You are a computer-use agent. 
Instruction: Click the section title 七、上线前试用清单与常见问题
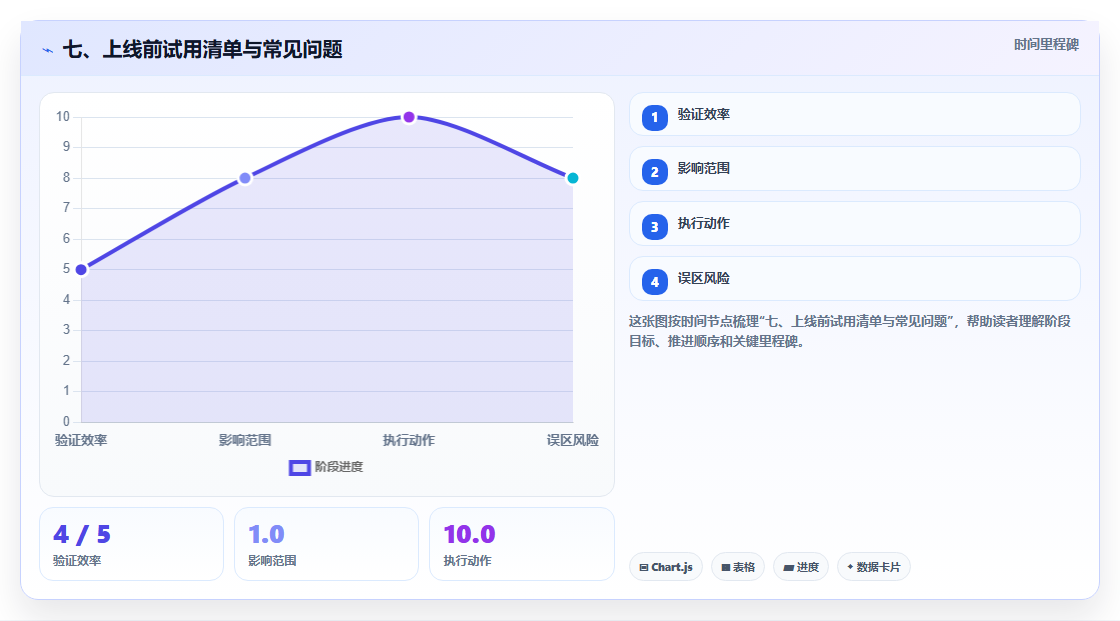[x=203, y=49]
